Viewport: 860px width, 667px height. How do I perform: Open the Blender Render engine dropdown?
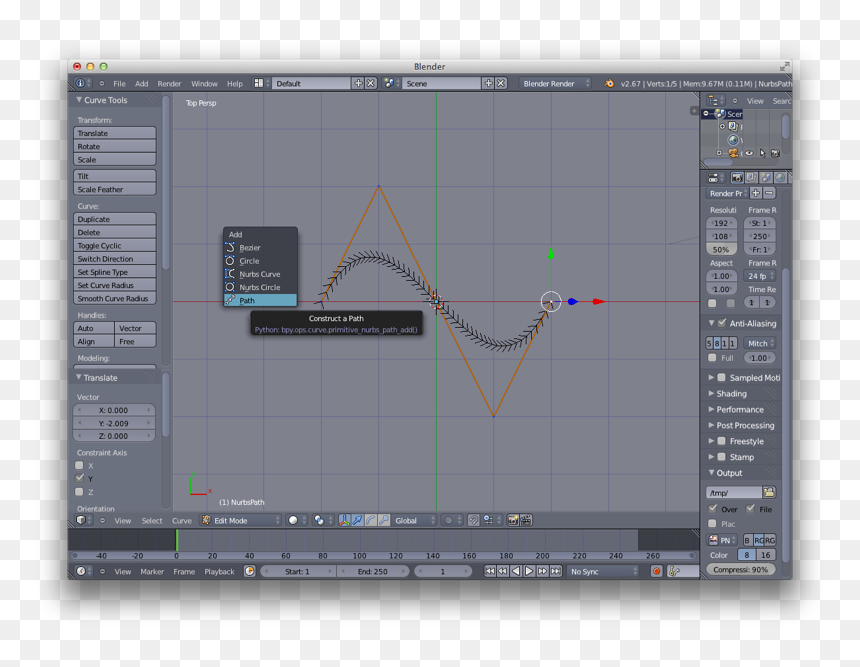[x=556, y=83]
